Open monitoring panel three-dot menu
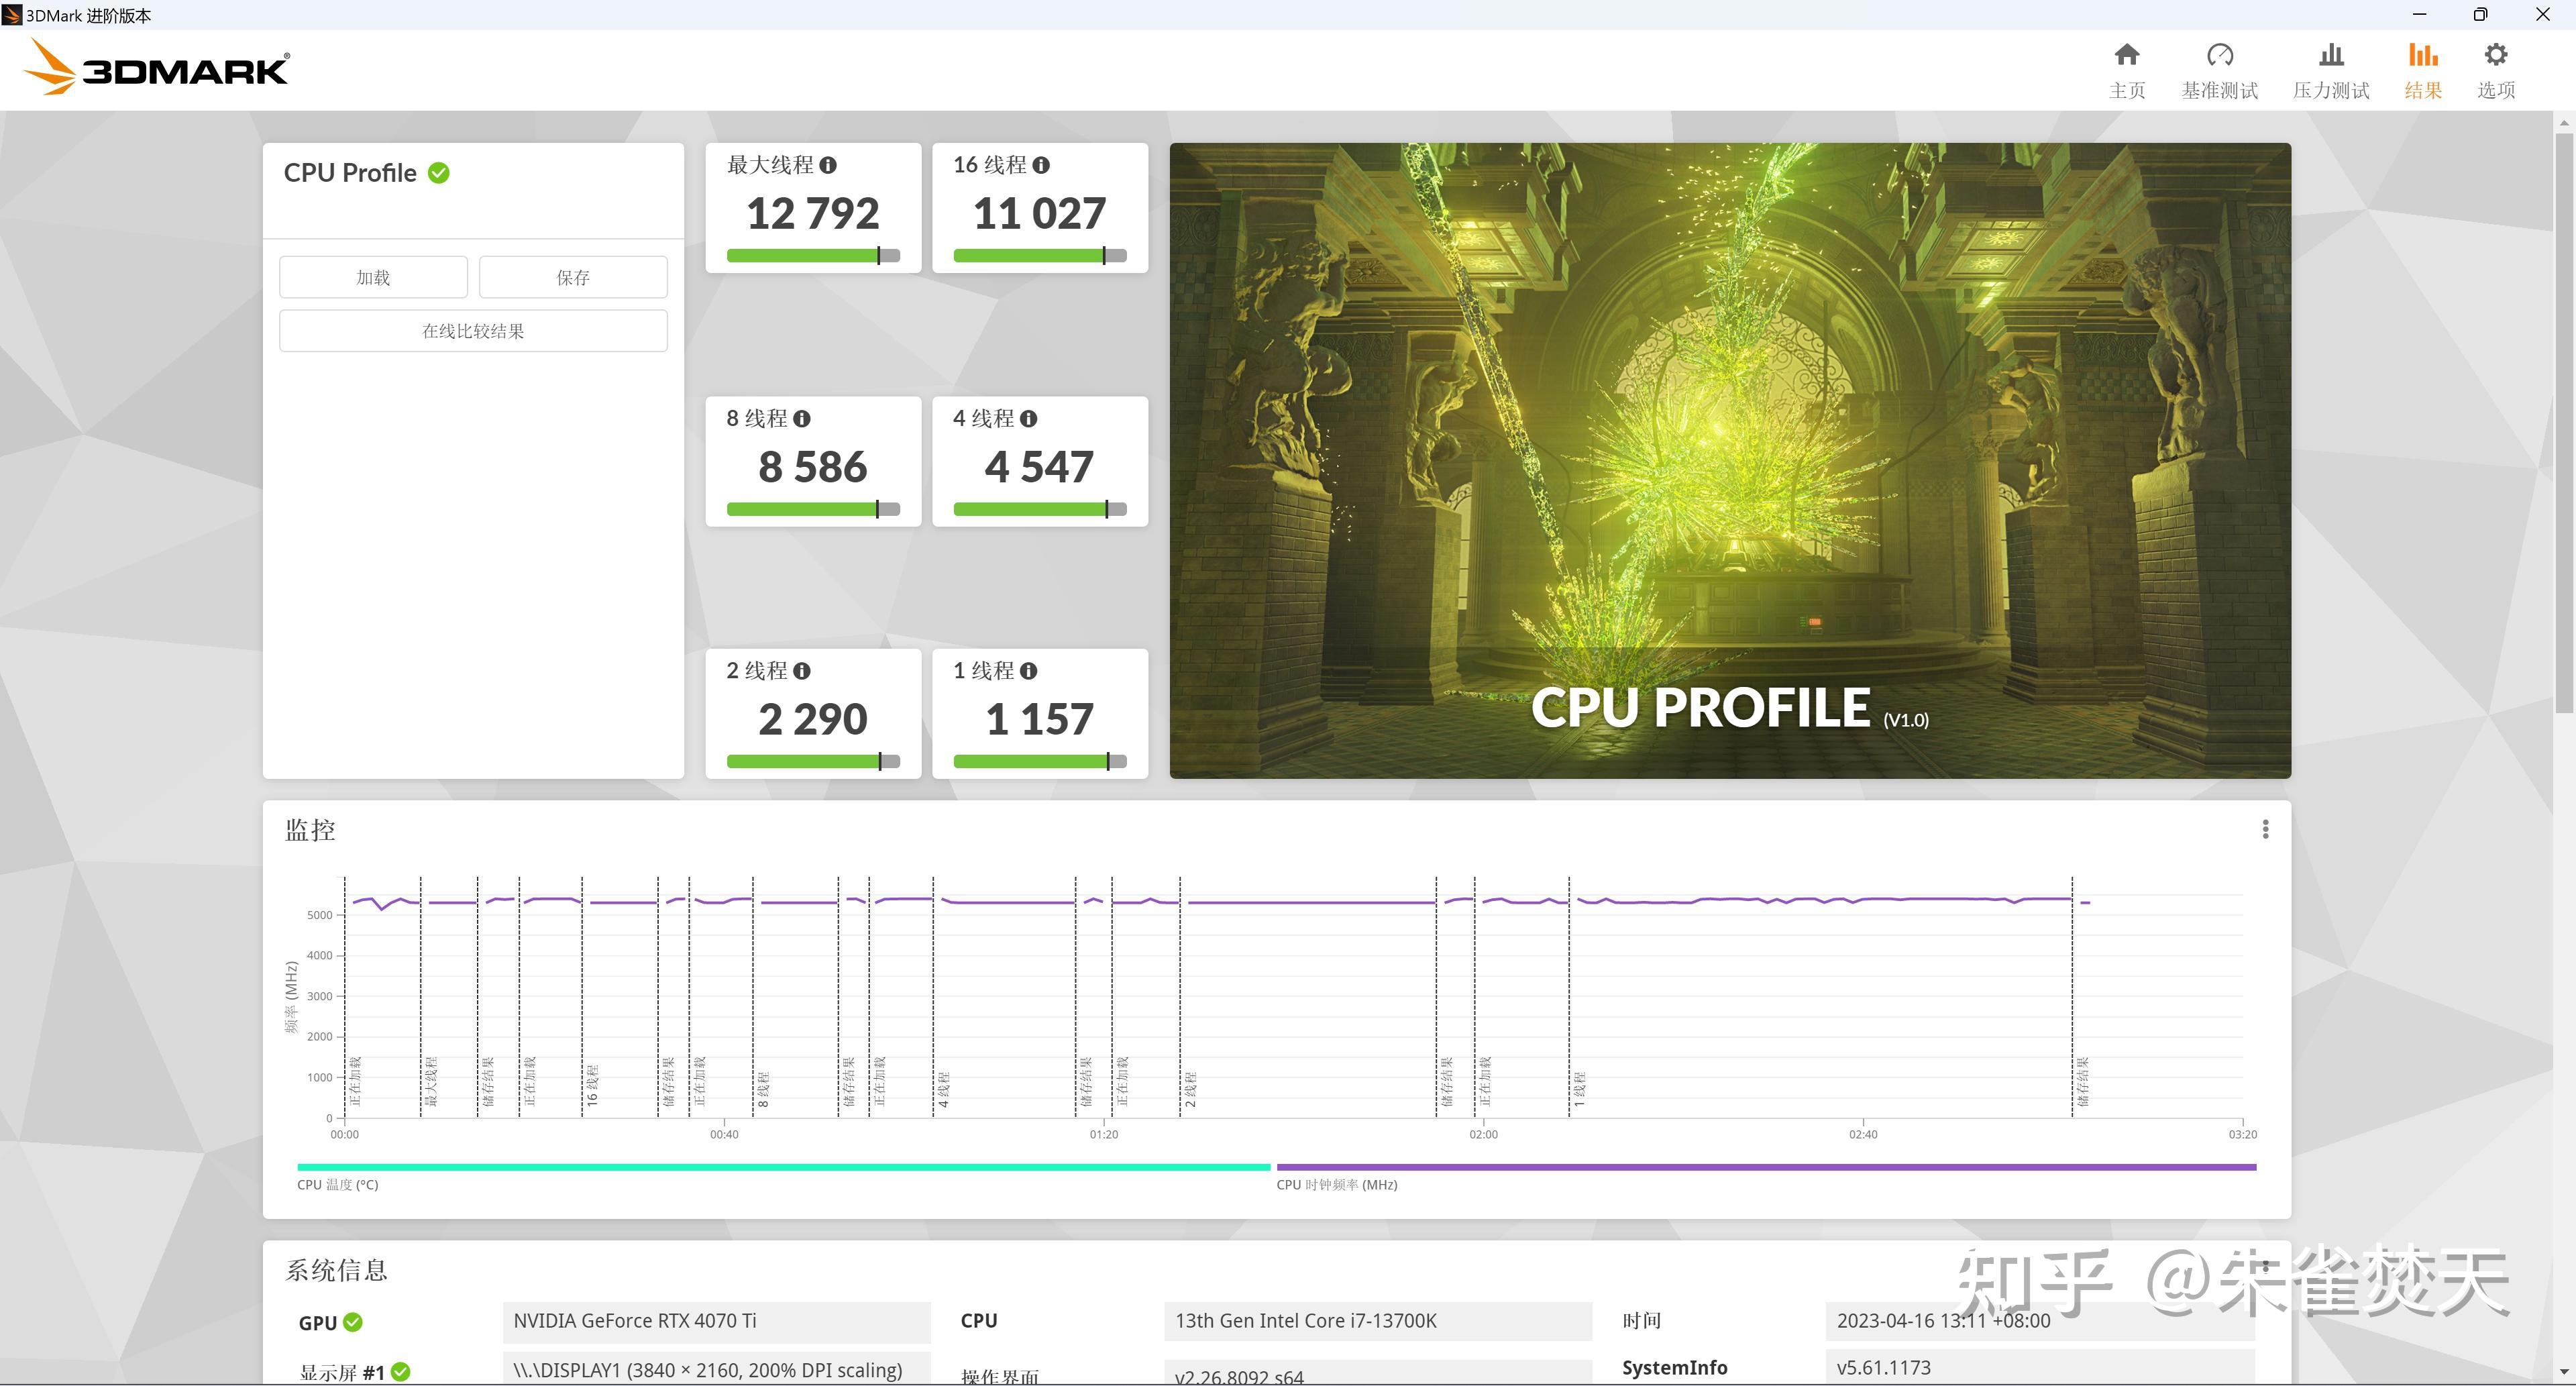 tap(2265, 830)
